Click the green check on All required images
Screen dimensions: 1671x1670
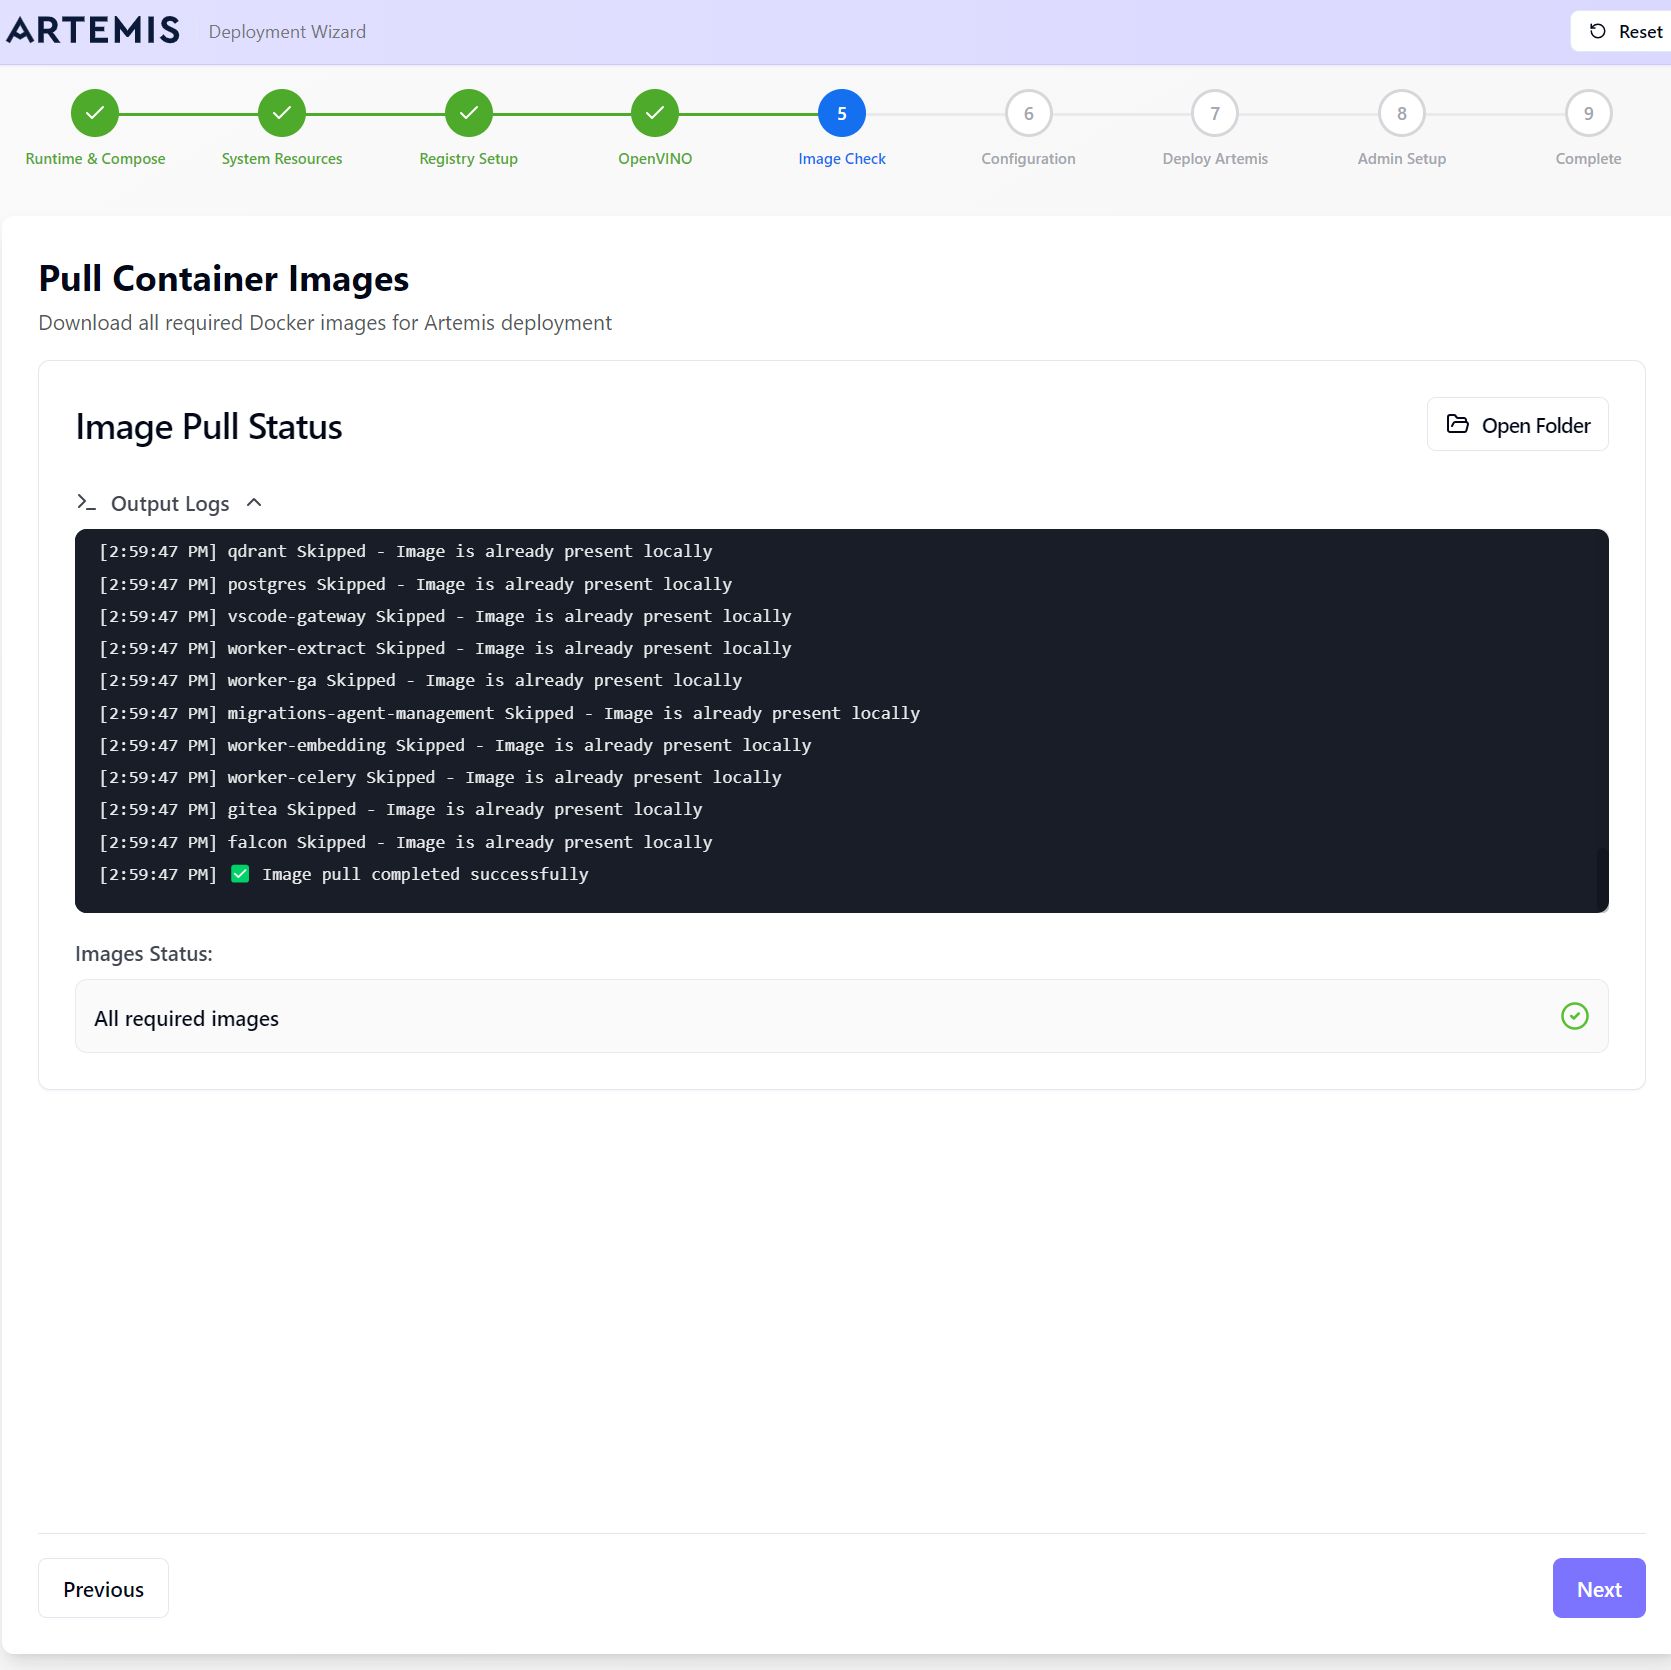[1574, 1016]
